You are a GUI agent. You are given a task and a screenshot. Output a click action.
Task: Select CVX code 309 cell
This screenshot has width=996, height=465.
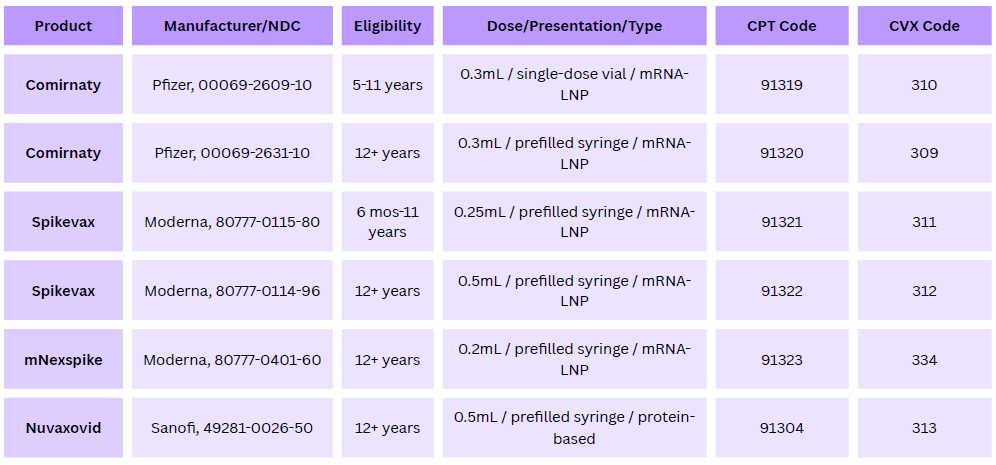(924, 153)
